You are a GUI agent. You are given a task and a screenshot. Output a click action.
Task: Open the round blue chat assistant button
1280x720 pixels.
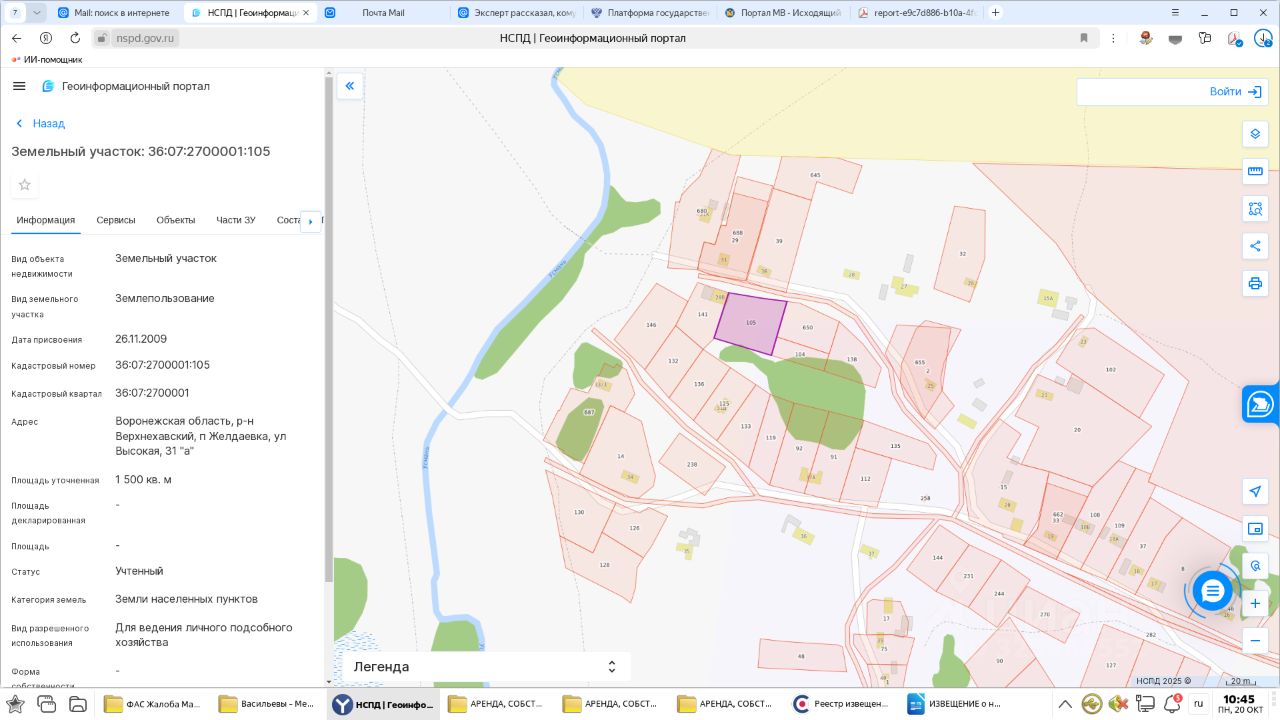coord(1212,592)
